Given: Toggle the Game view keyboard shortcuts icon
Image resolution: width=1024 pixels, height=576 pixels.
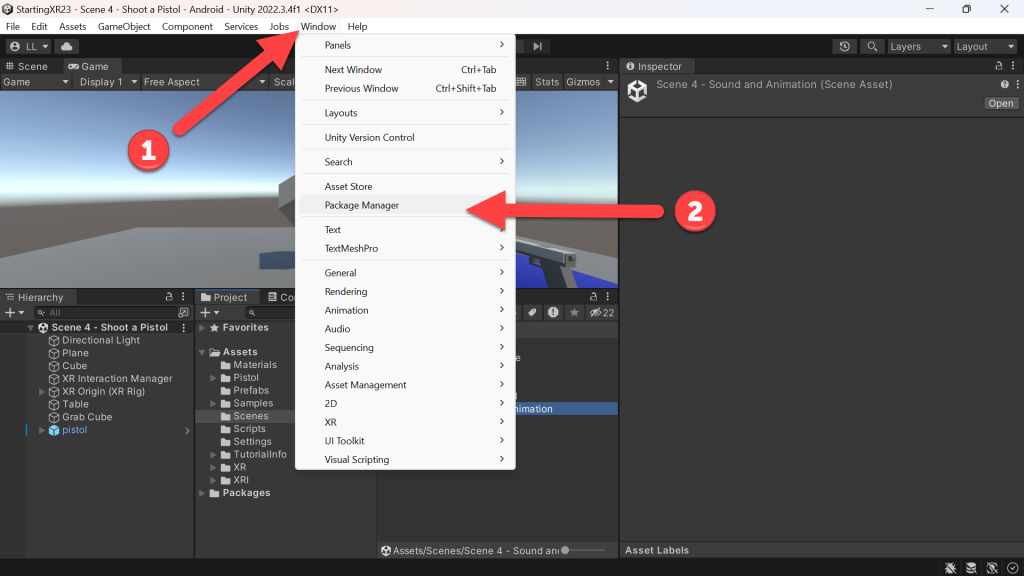Looking at the screenshot, I should [x=520, y=82].
